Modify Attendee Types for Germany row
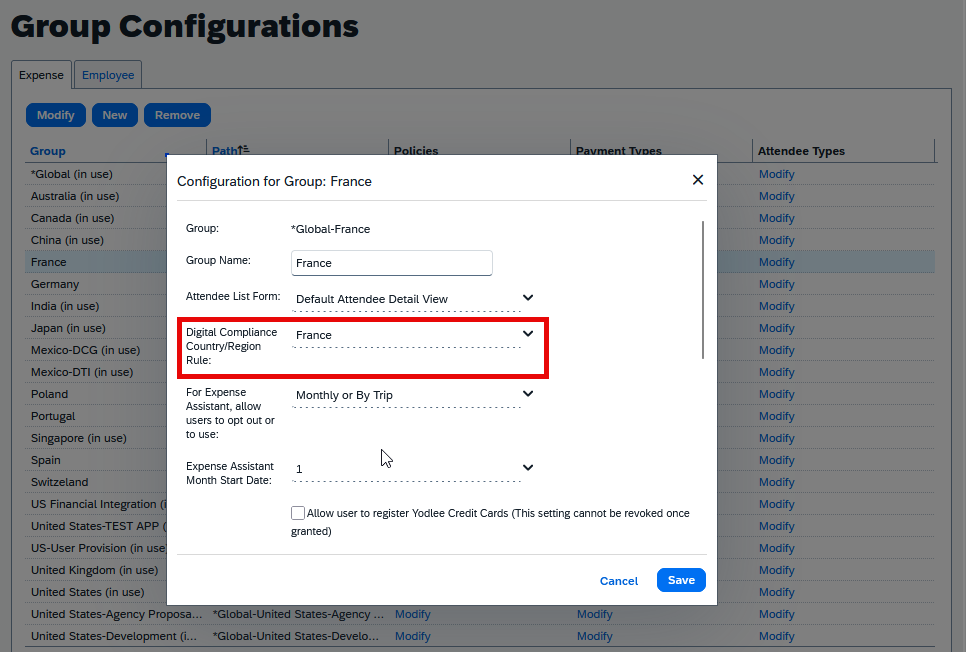 pos(776,284)
